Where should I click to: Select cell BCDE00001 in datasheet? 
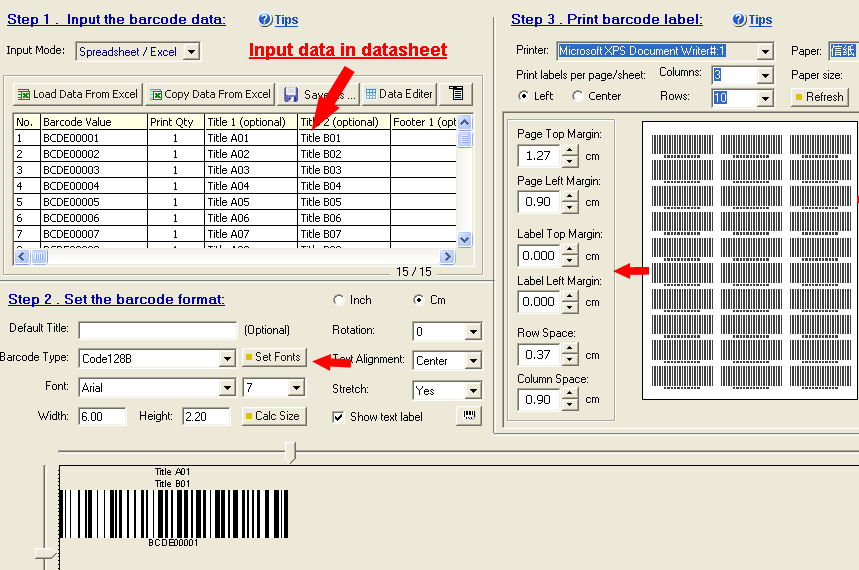(x=94, y=138)
